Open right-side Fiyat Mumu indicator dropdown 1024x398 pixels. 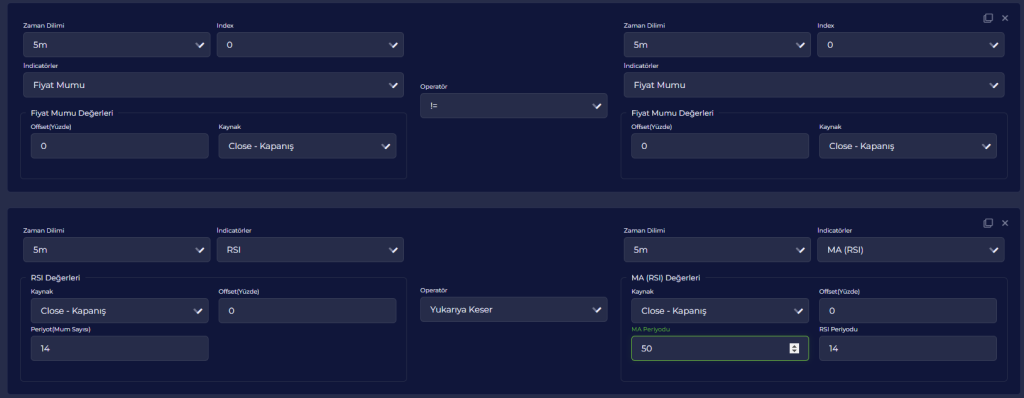[x=814, y=85]
